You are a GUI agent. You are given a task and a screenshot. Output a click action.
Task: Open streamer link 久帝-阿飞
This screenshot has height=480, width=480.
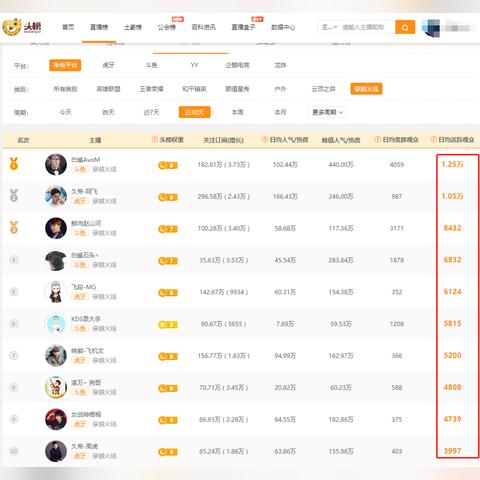coord(84,191)
